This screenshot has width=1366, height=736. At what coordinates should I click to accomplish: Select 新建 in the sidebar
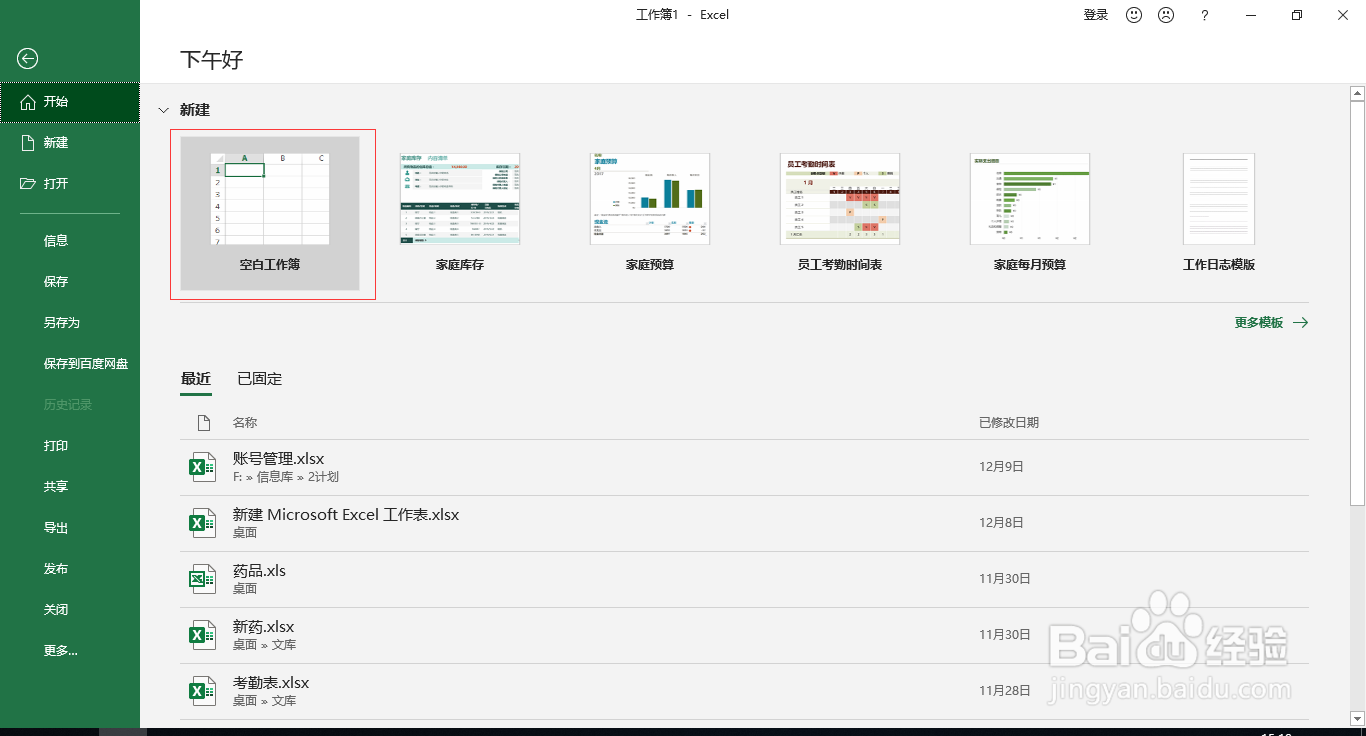click(x=70, y=143)
